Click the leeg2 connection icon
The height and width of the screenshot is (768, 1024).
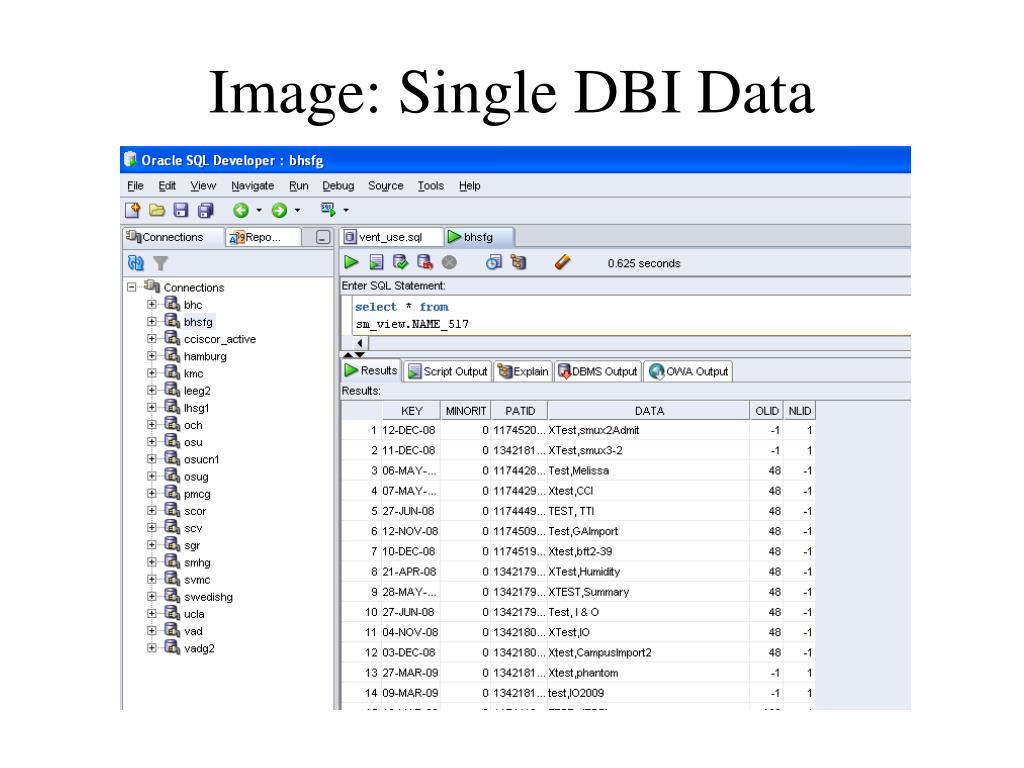[x=172, y=390]
